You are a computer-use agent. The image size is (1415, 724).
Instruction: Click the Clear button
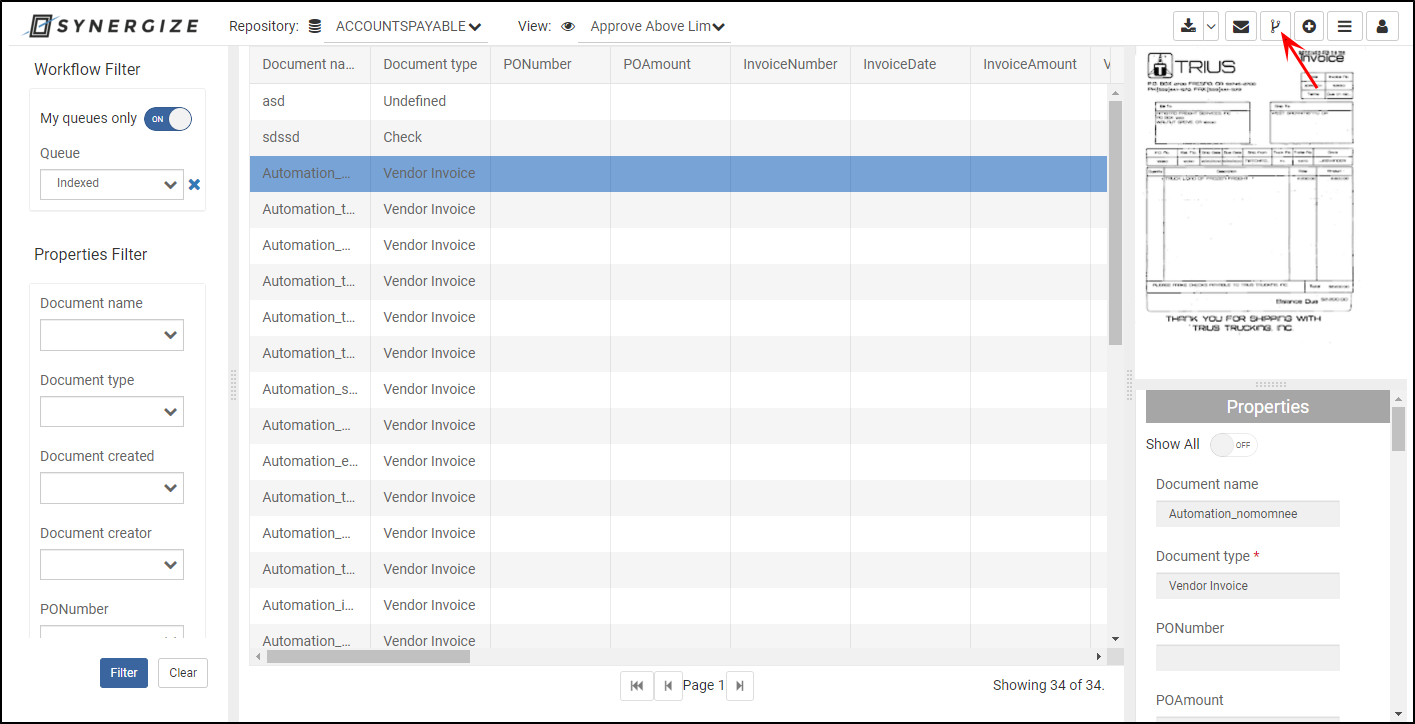[x=183, y=673]
